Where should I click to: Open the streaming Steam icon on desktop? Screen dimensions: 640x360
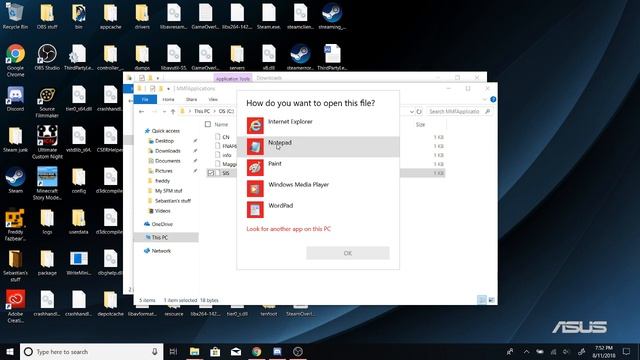332,16
